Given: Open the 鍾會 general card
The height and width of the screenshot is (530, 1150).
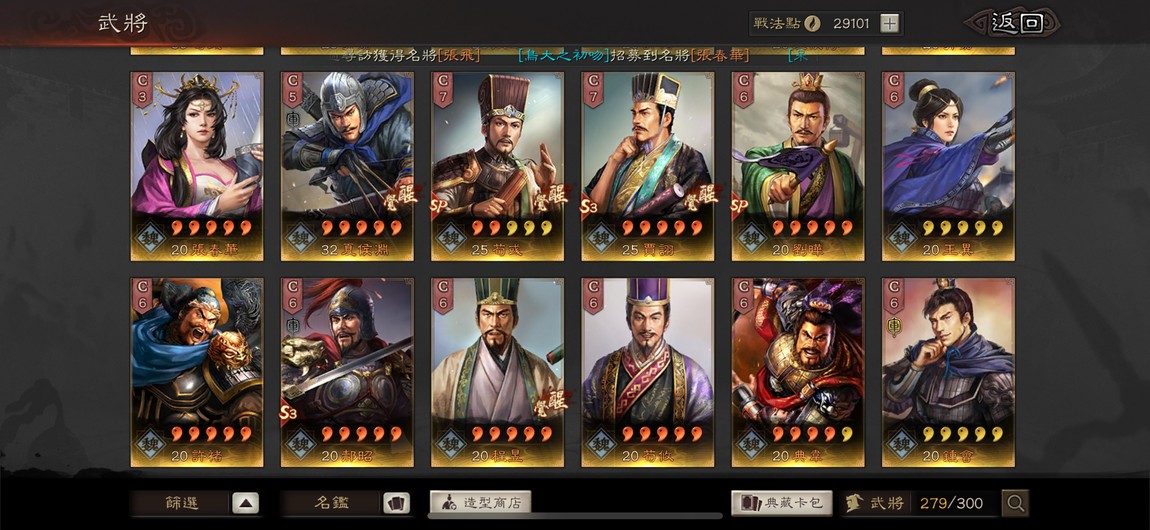Looking at the screenshot, I should click(948, 372).
